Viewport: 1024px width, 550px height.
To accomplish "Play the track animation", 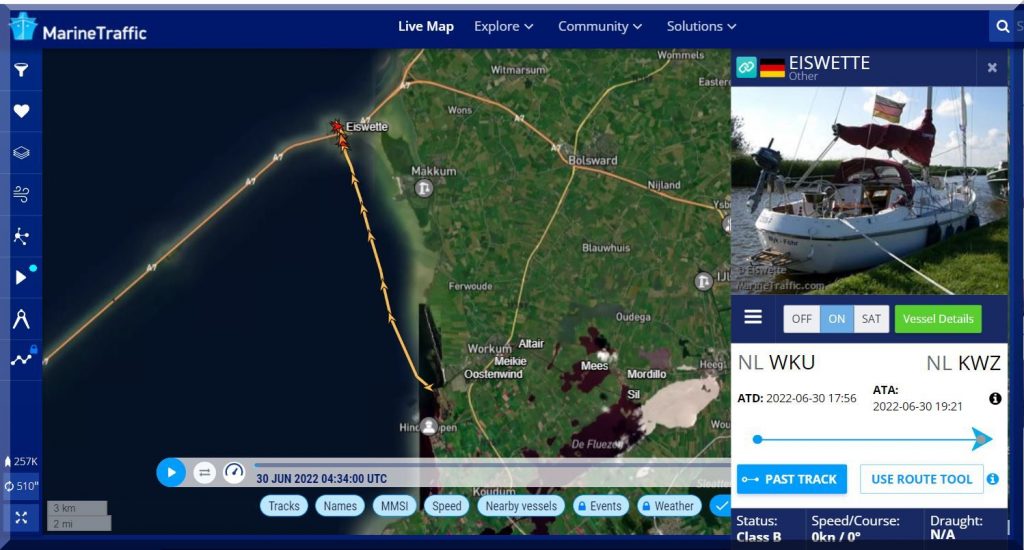I will coord(170,472).
